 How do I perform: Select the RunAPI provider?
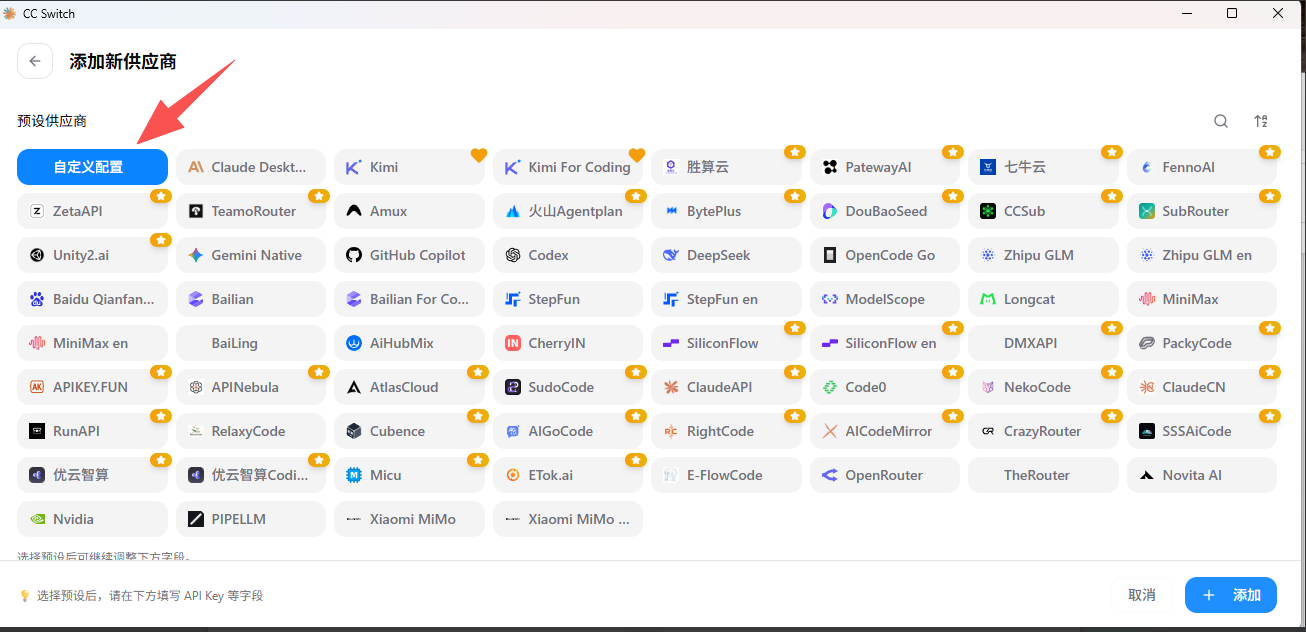pos(92,431)
